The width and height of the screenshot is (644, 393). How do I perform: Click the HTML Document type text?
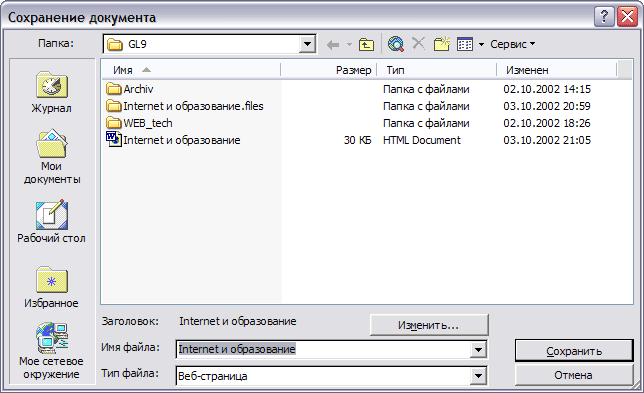point(422,140)
